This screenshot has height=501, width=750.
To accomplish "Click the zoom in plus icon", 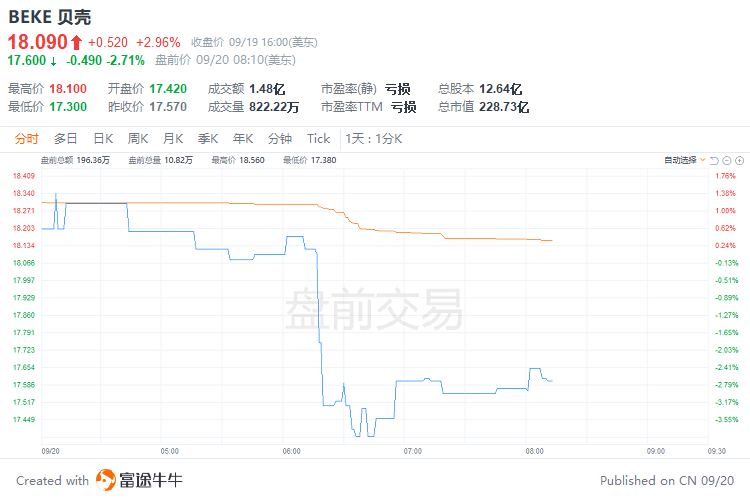I will tap(739, 160).
